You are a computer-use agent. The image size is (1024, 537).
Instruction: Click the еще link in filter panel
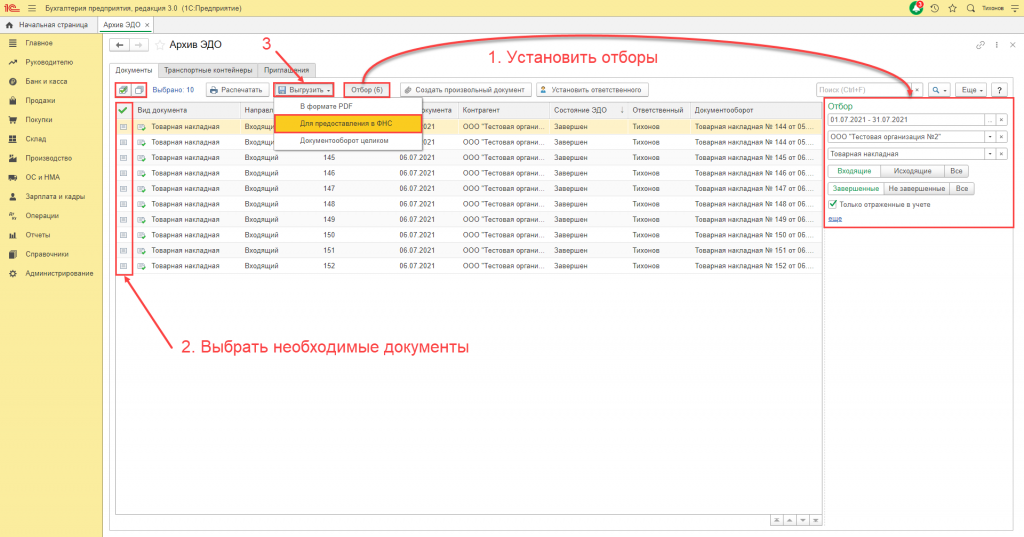[x=835, y=219]
